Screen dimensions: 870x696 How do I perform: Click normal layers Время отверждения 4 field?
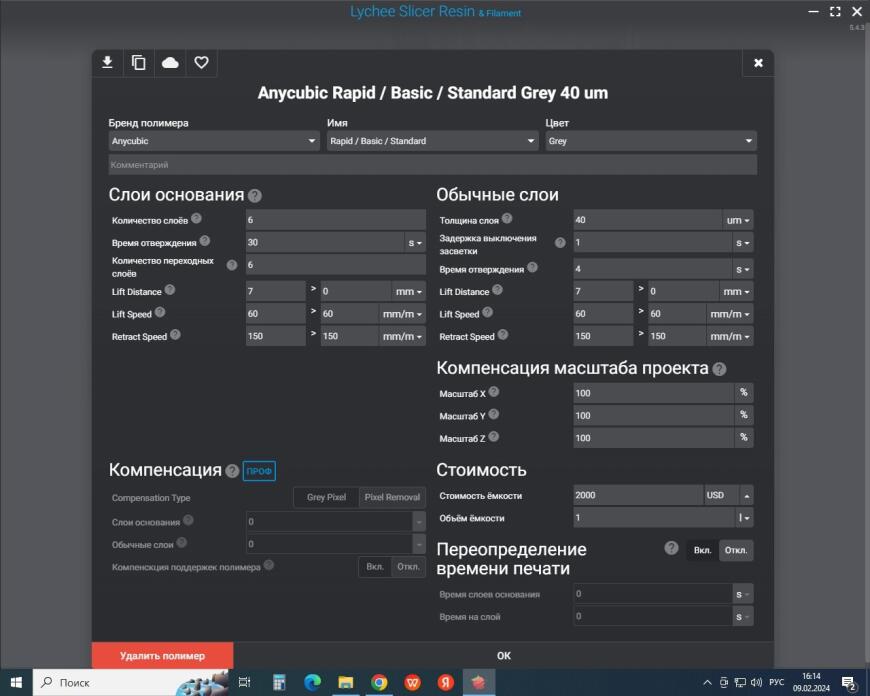pyautogui.click(x=652, y=269)
